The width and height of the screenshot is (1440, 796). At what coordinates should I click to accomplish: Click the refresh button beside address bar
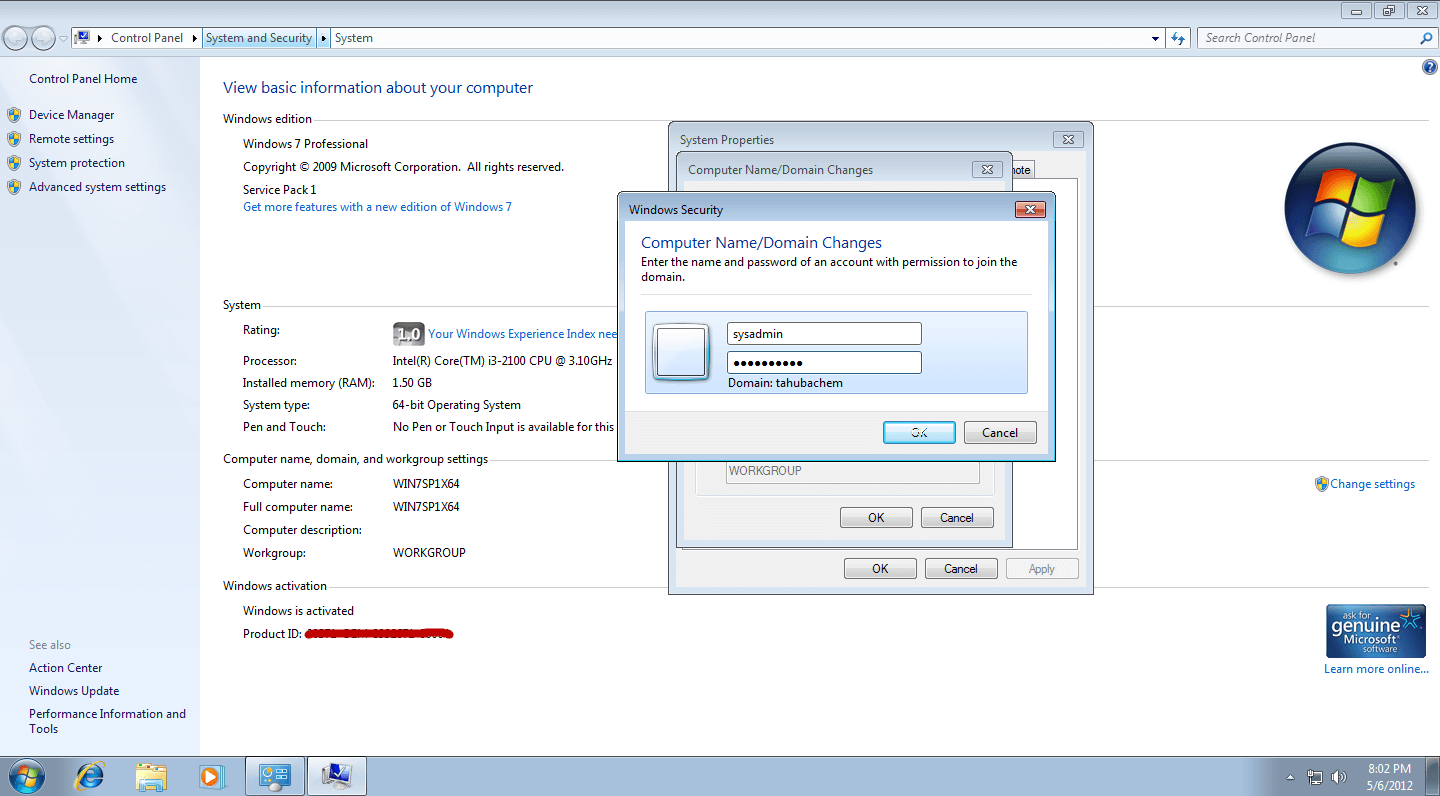tap(1178, 38)
